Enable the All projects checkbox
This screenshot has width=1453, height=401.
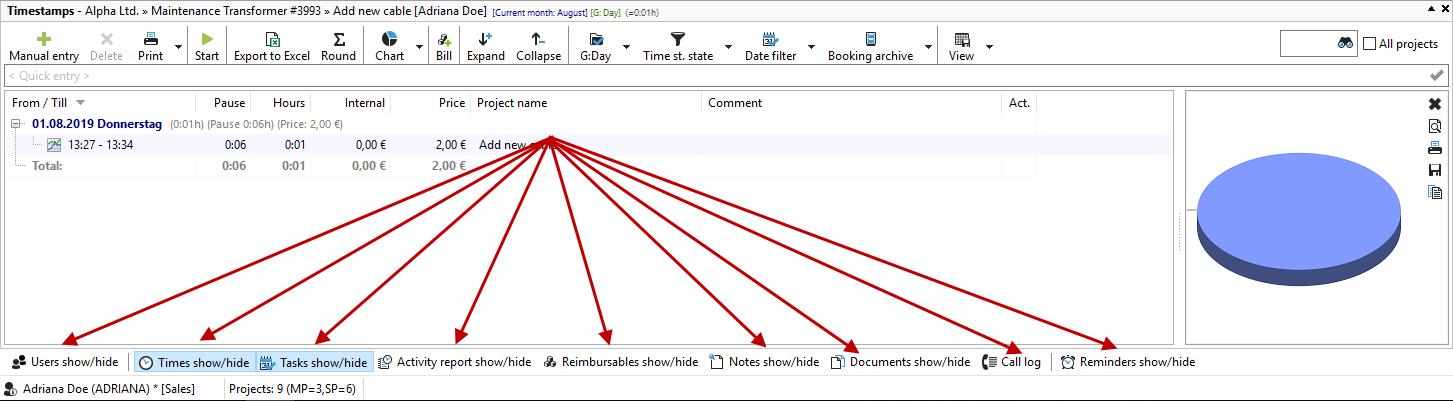(x=1370, y=44)
